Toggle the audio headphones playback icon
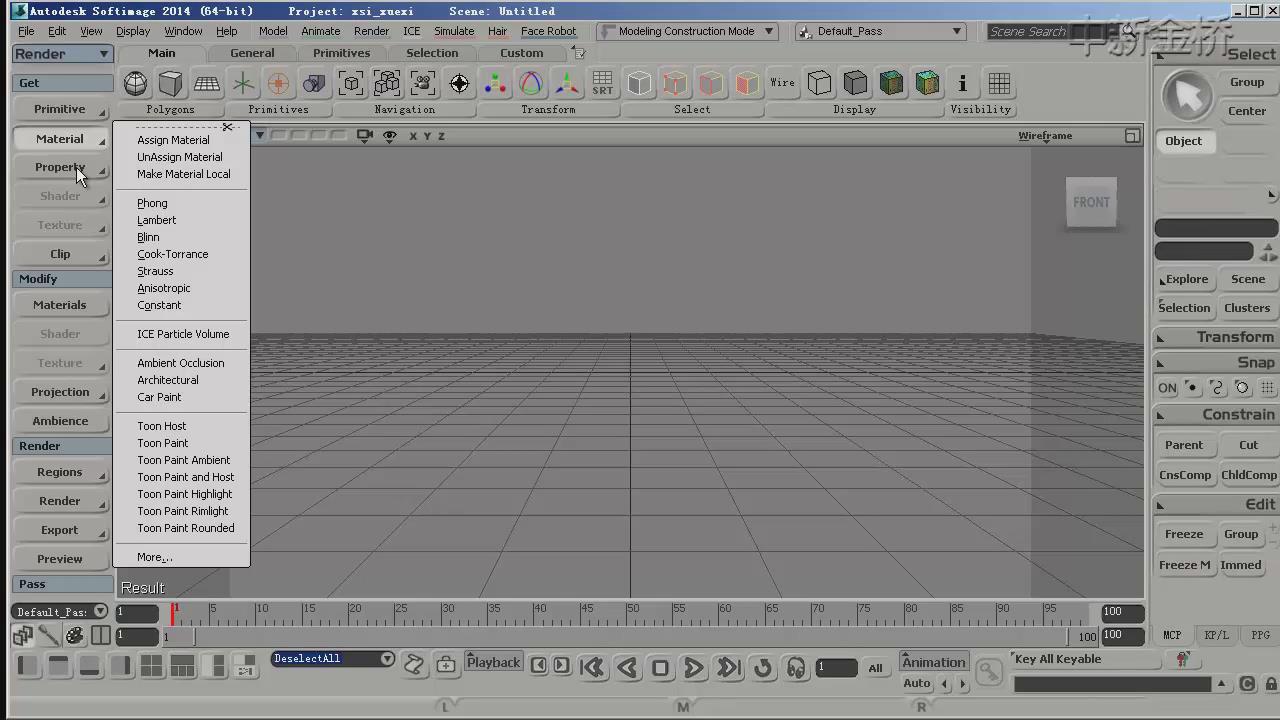 coord(796,667)
